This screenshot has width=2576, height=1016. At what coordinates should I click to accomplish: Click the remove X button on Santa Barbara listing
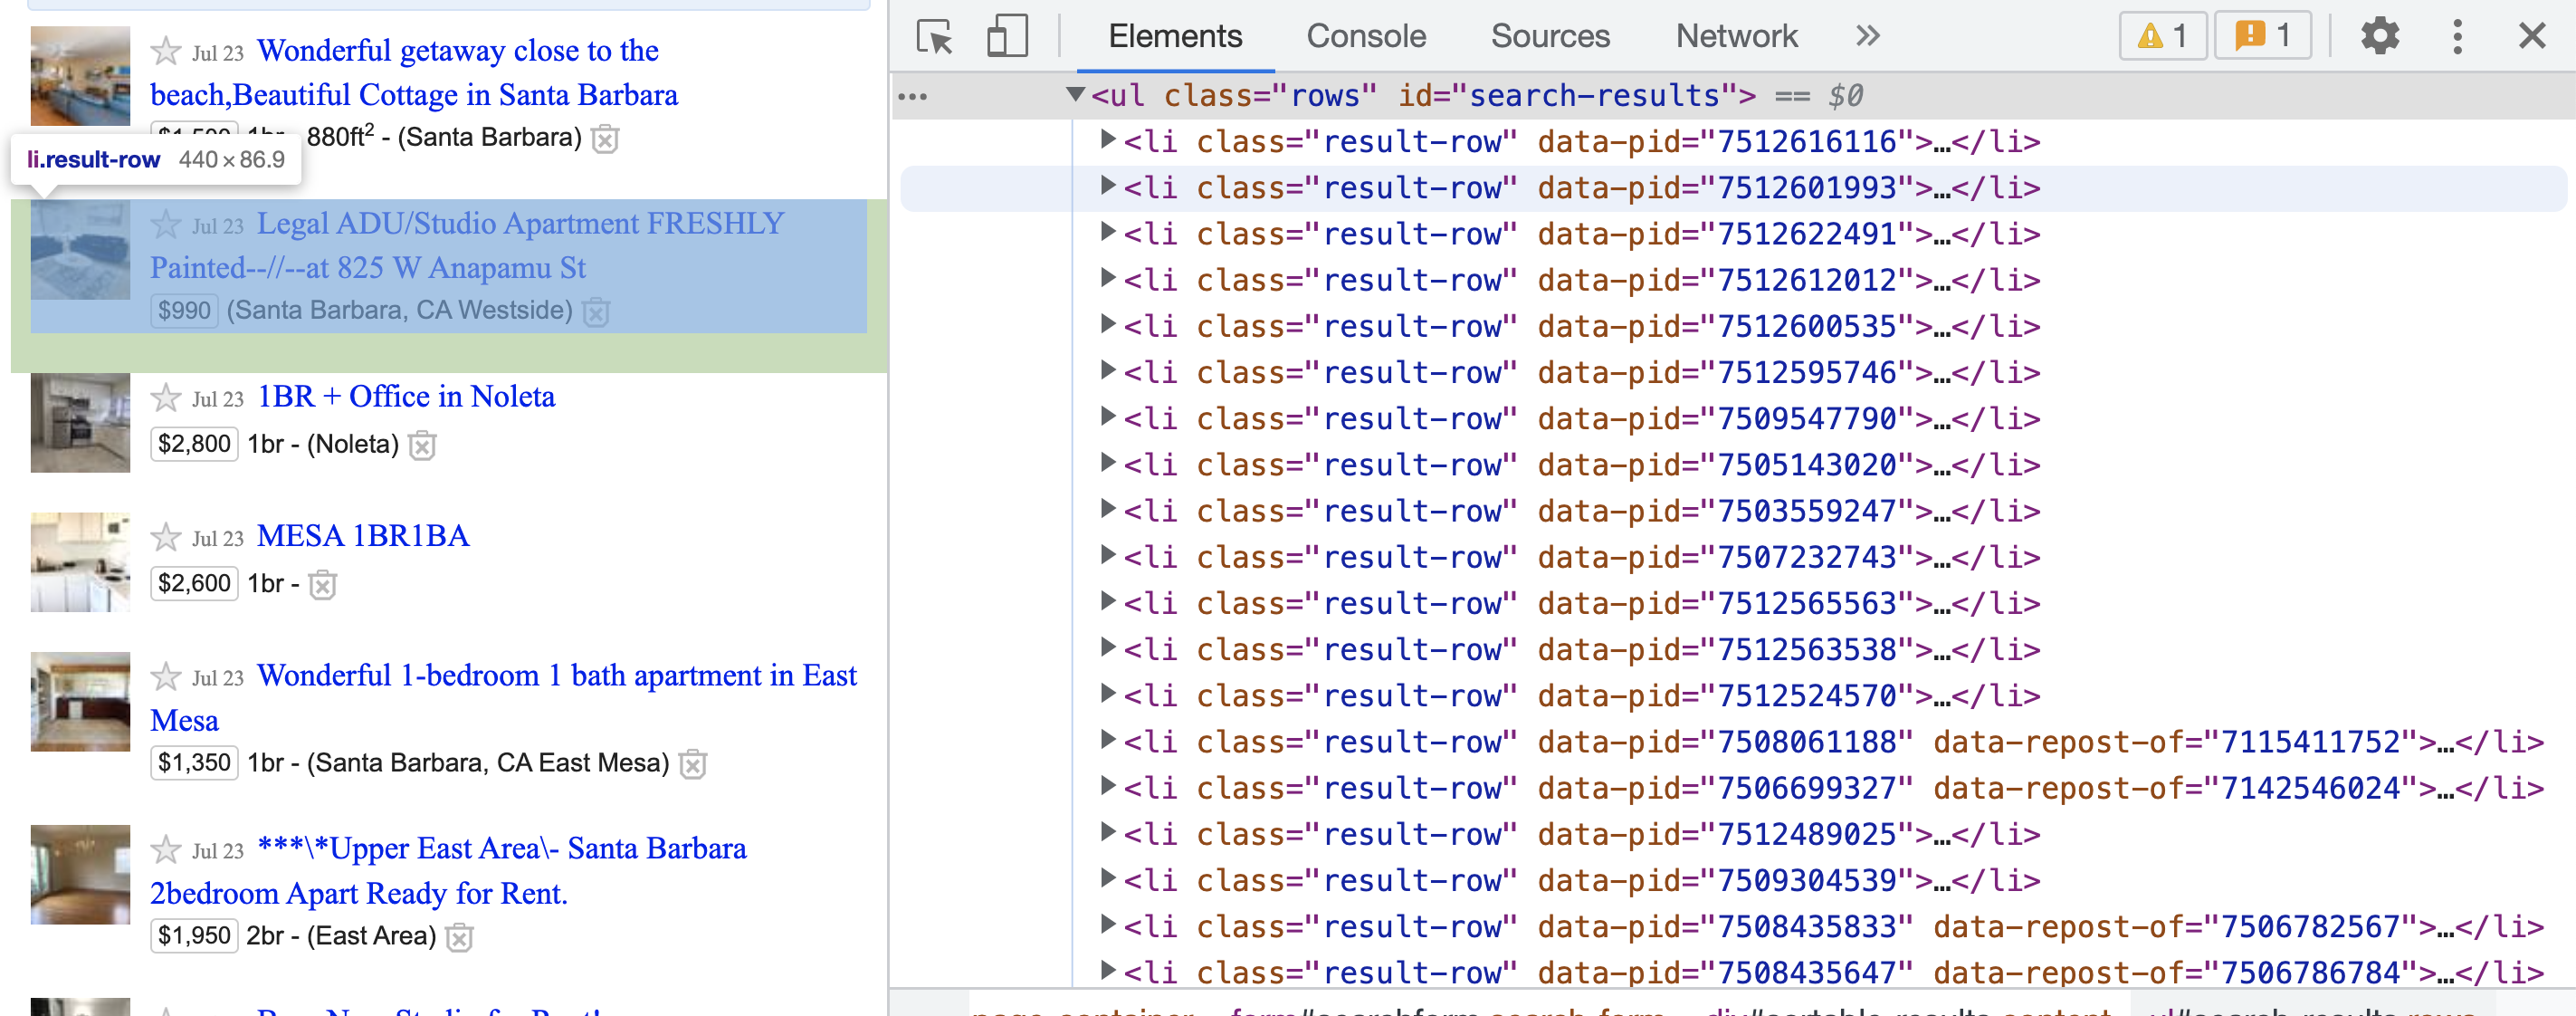pos(609,139)
